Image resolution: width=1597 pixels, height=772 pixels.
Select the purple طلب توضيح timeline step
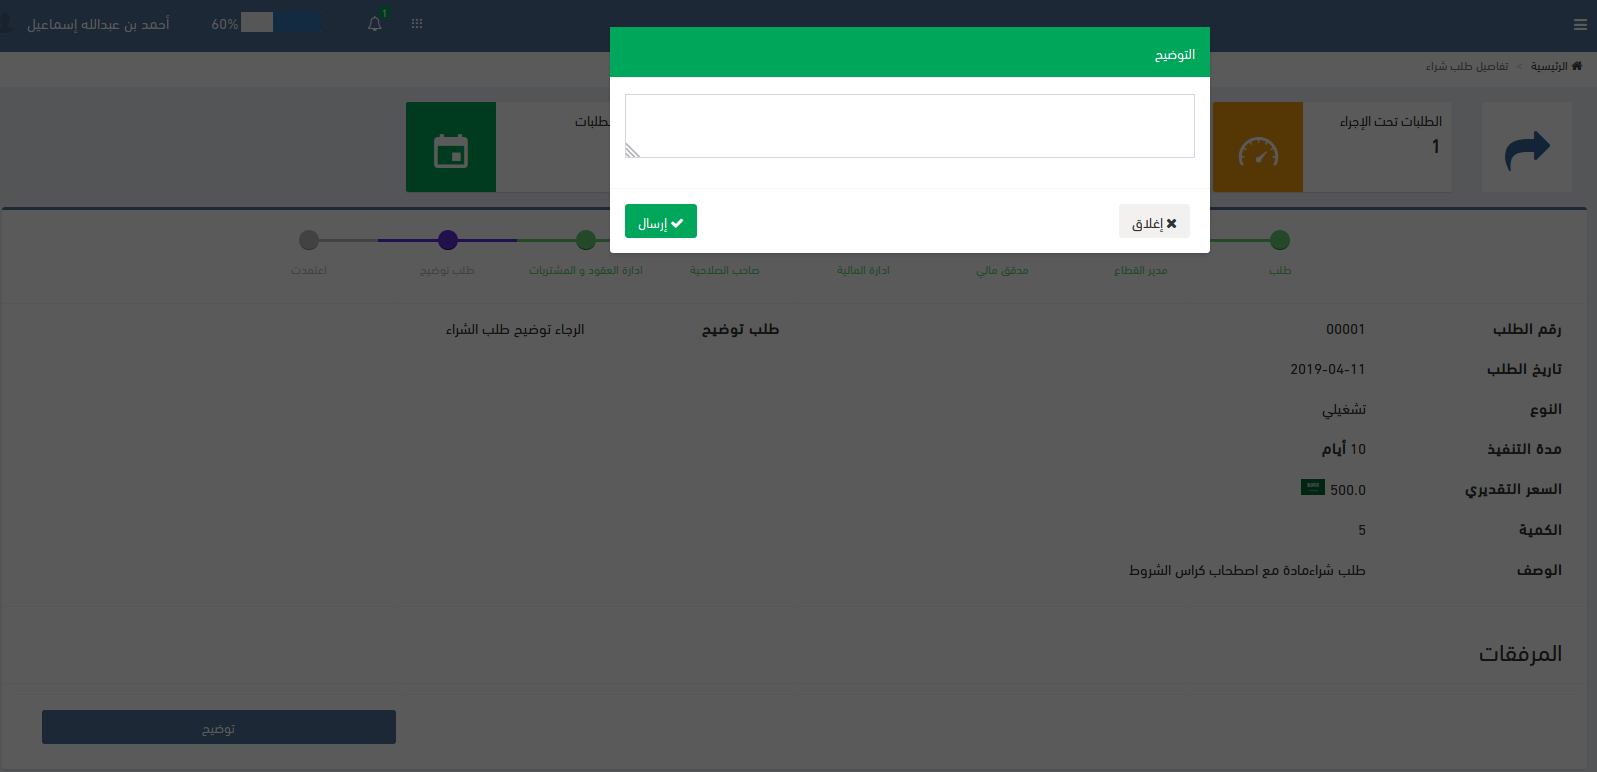tap(448, 240)
